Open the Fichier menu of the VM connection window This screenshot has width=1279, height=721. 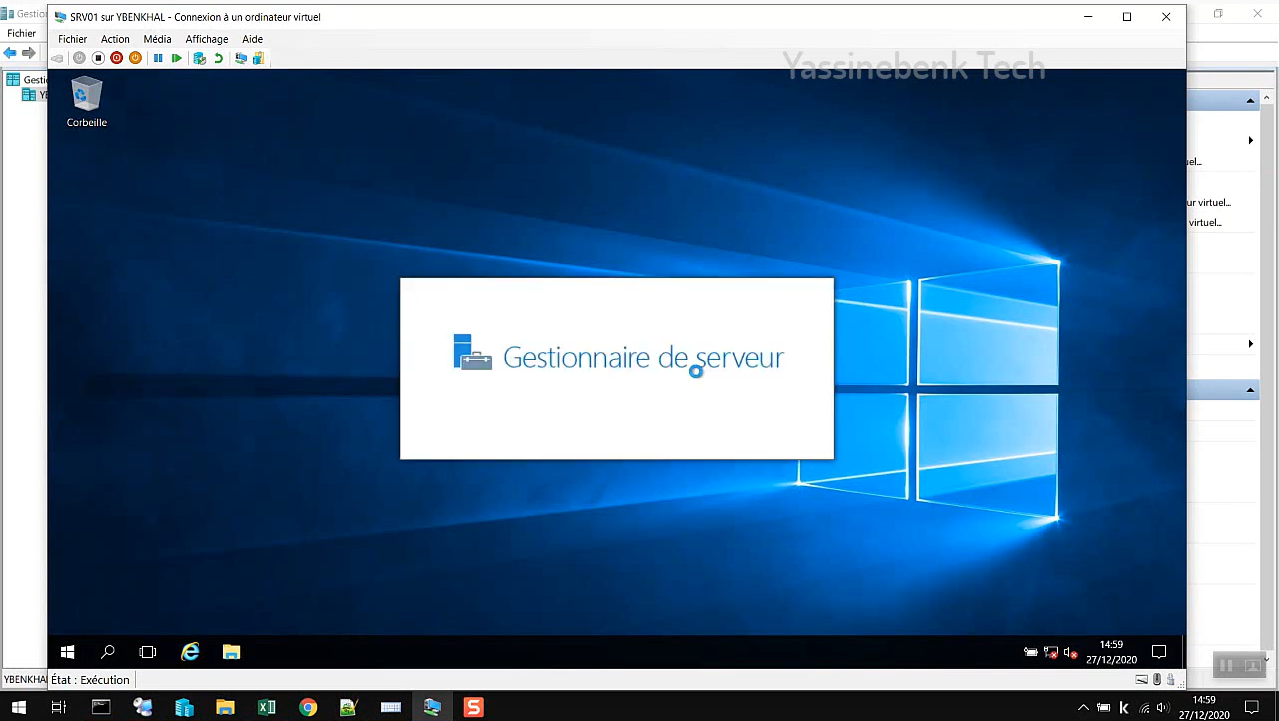[72, 39]
